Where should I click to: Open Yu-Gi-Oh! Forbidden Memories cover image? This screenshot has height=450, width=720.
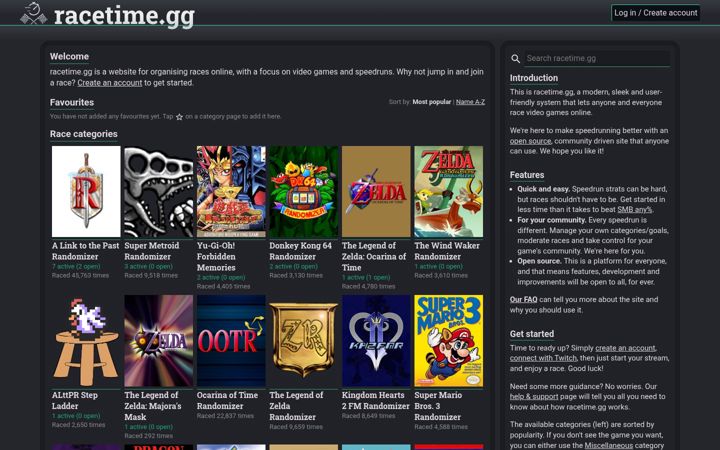231,191
